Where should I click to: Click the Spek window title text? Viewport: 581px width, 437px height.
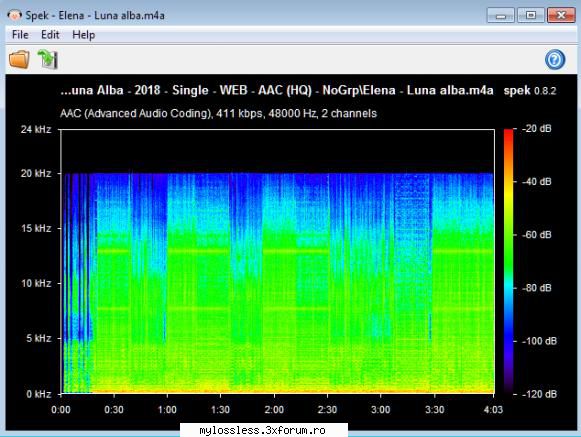coord(95,16)
